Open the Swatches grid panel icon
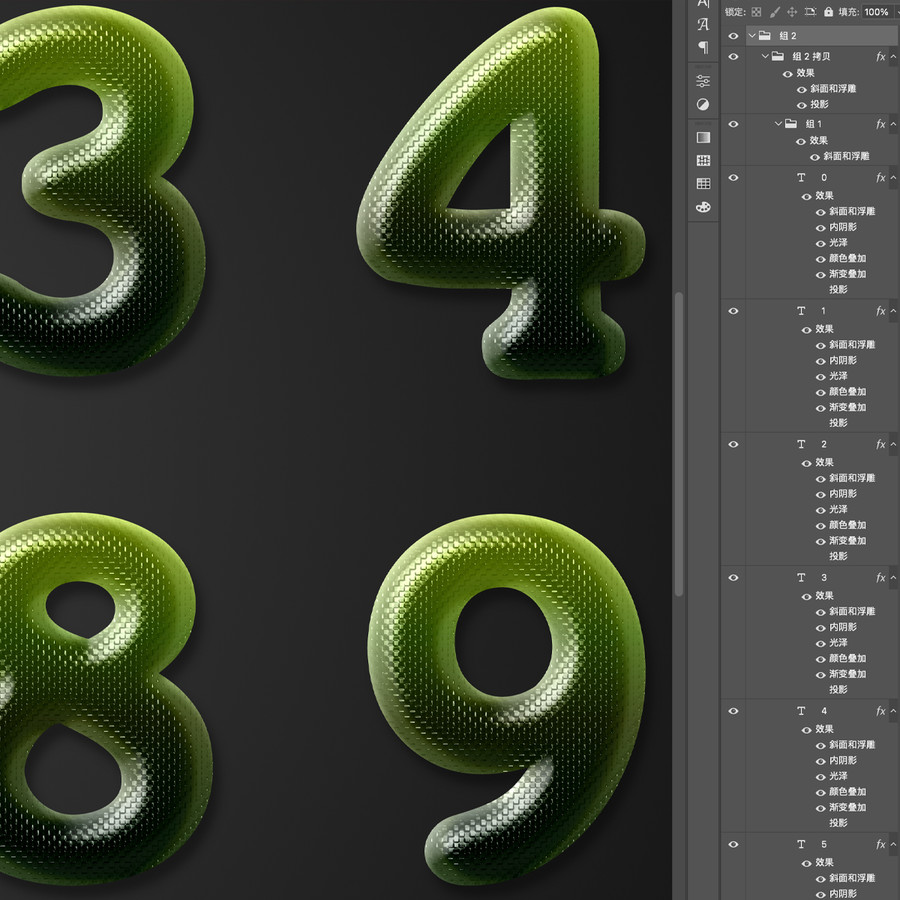 [703, 184]
